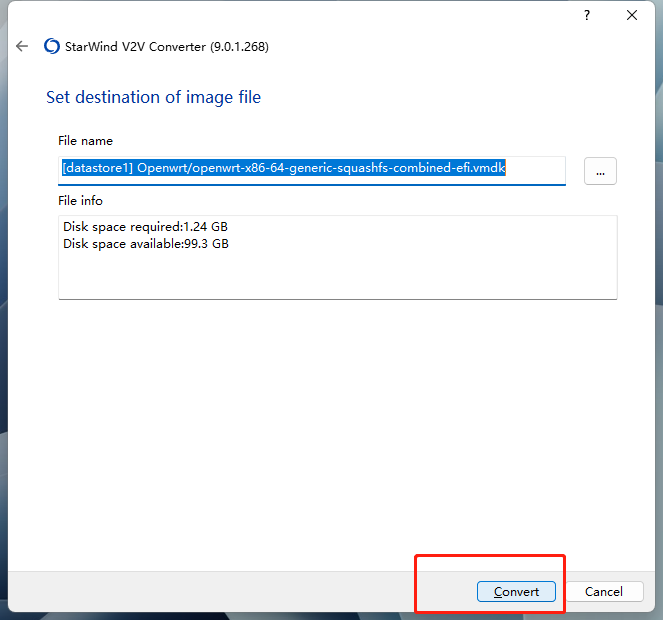Start conversion with the Convert button
Screen dimensions: 663x620
point(516,591)
